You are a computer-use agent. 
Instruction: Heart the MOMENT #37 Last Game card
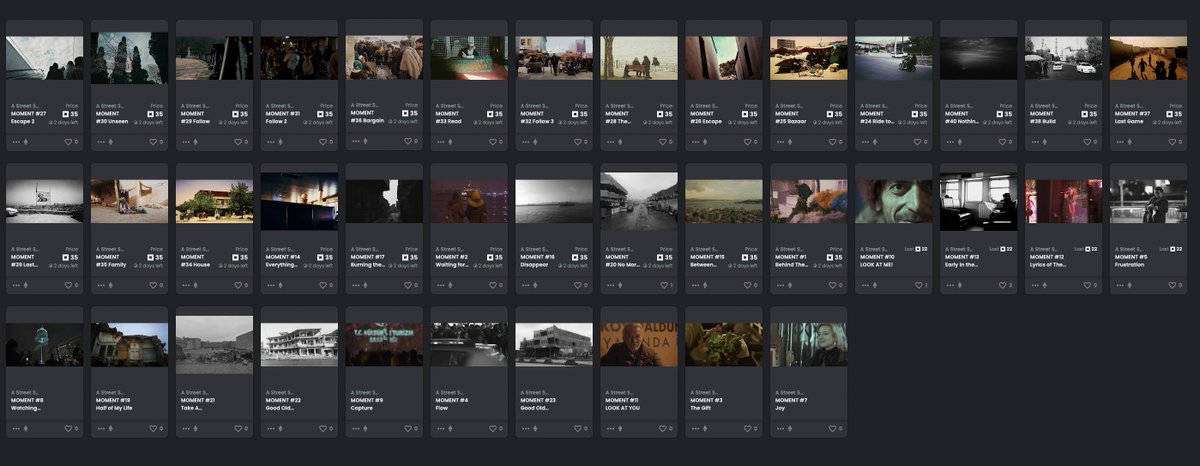pos(1174,142)
